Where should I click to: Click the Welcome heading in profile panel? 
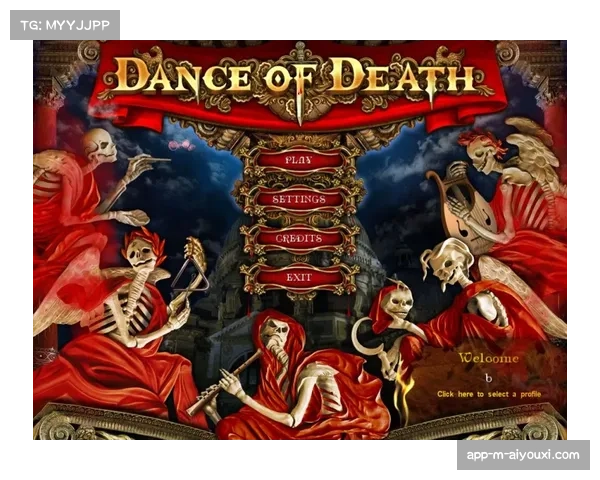[x=488, y=358]
